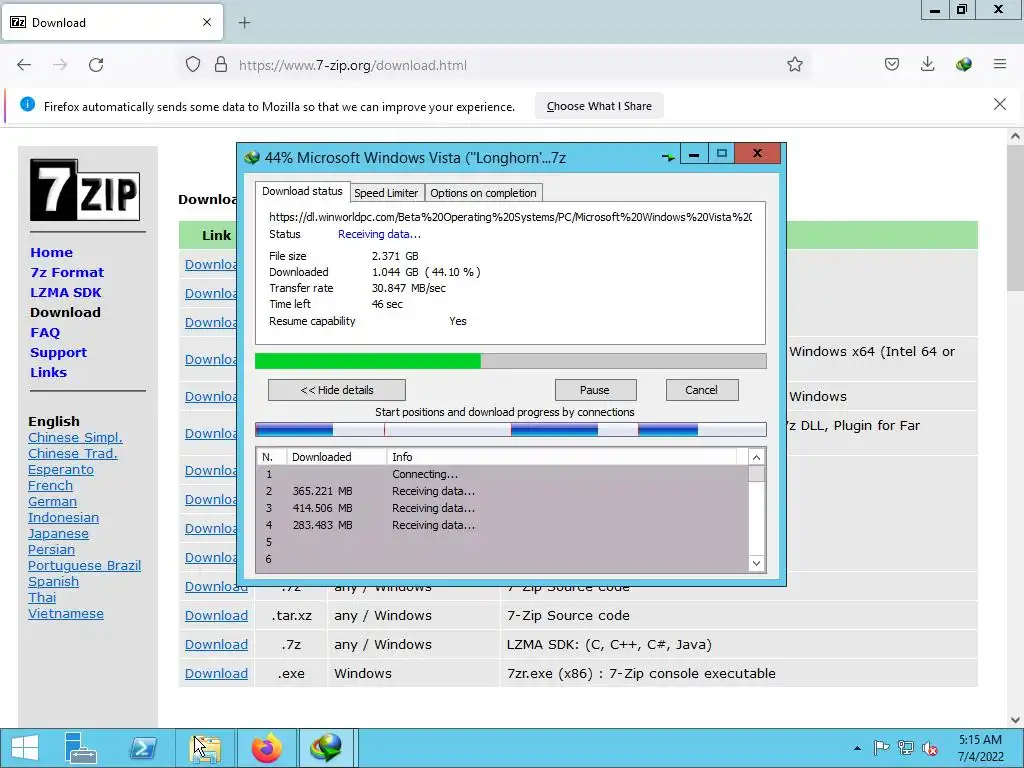The image size is (1024, 768).
Task: Click the taskbar clock showing 5:15 AM
Action: click(x=980, y=748)
